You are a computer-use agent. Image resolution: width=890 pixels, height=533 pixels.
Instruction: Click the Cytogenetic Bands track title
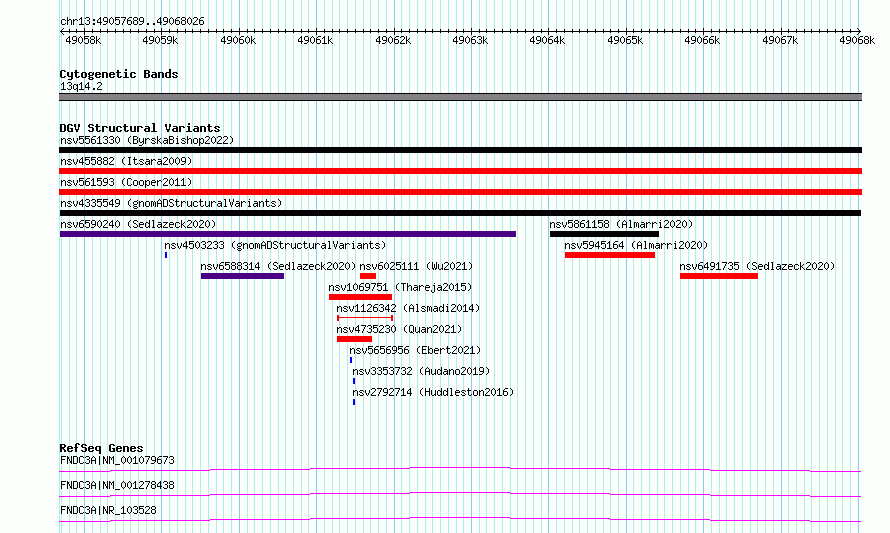(119, 74)
